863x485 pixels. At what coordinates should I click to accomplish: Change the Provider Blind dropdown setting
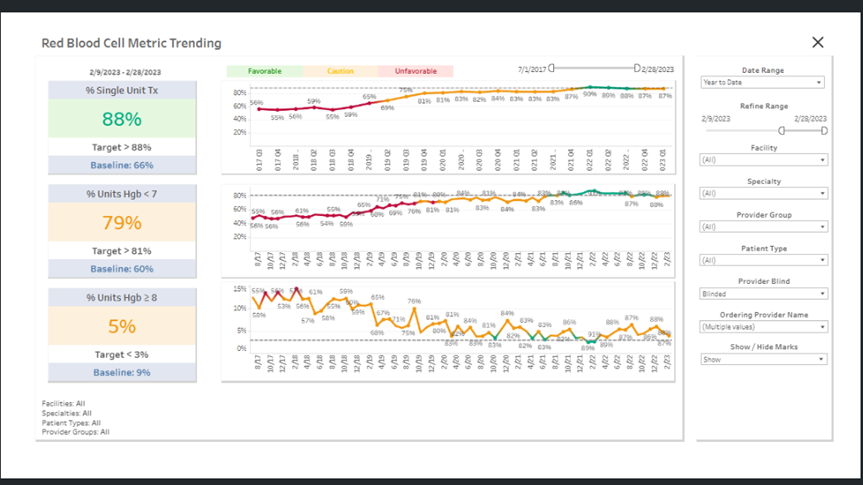point(763,294)
